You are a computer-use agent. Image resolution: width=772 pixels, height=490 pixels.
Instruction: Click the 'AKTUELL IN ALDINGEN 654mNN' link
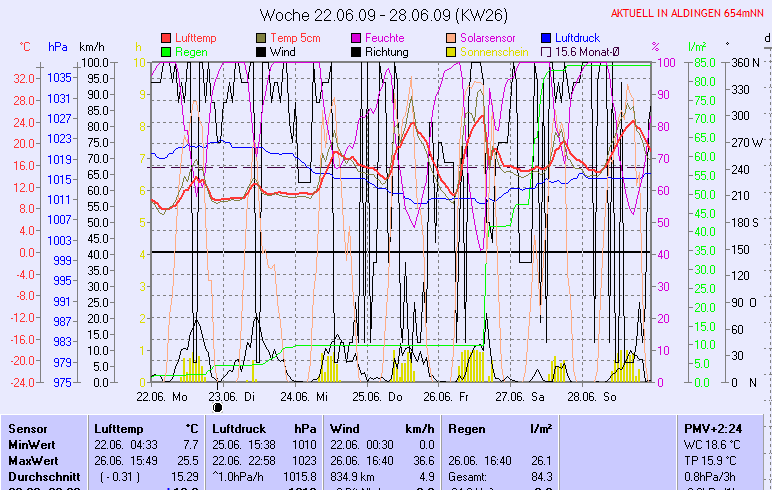click(688, 13)
